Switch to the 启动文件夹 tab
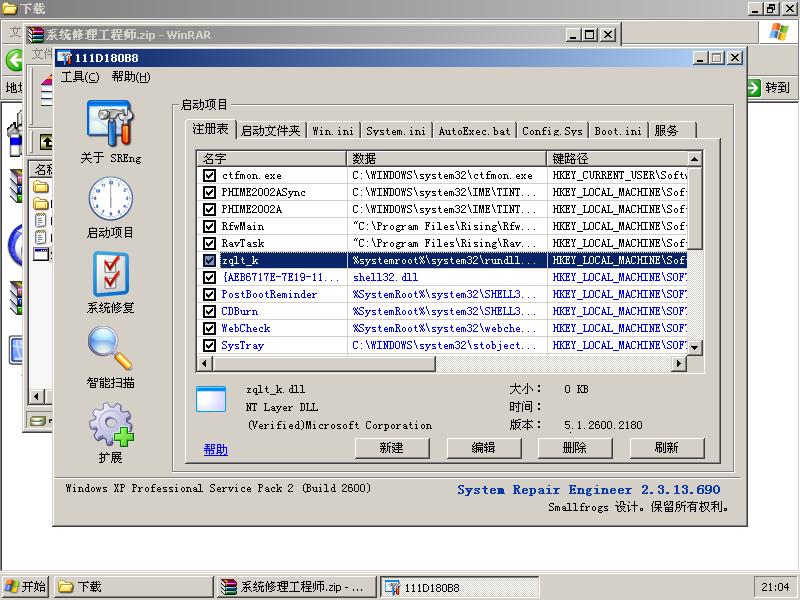The image size is (800, 600). [x=270, y=131]
